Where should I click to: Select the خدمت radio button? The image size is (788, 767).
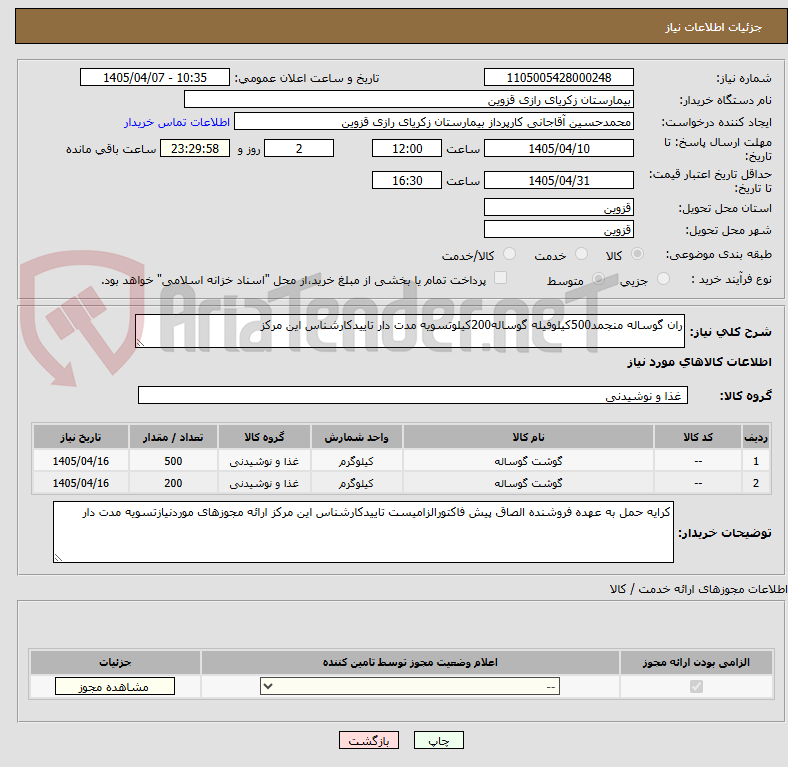pos(581,254)
